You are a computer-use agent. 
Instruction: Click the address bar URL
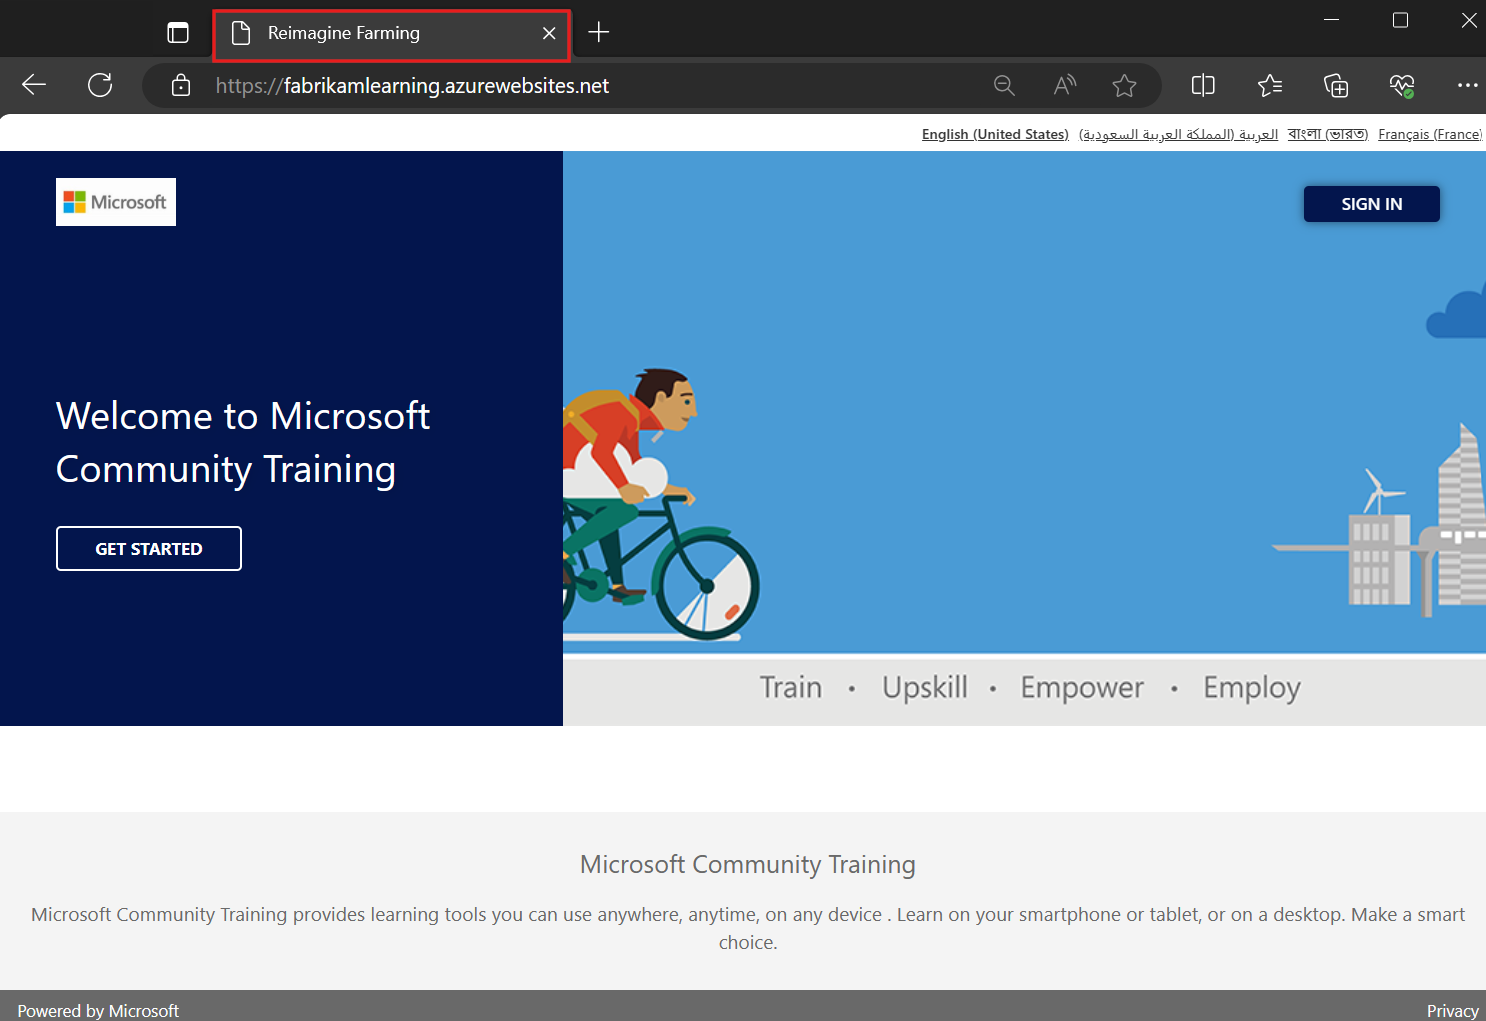(412, 86)
